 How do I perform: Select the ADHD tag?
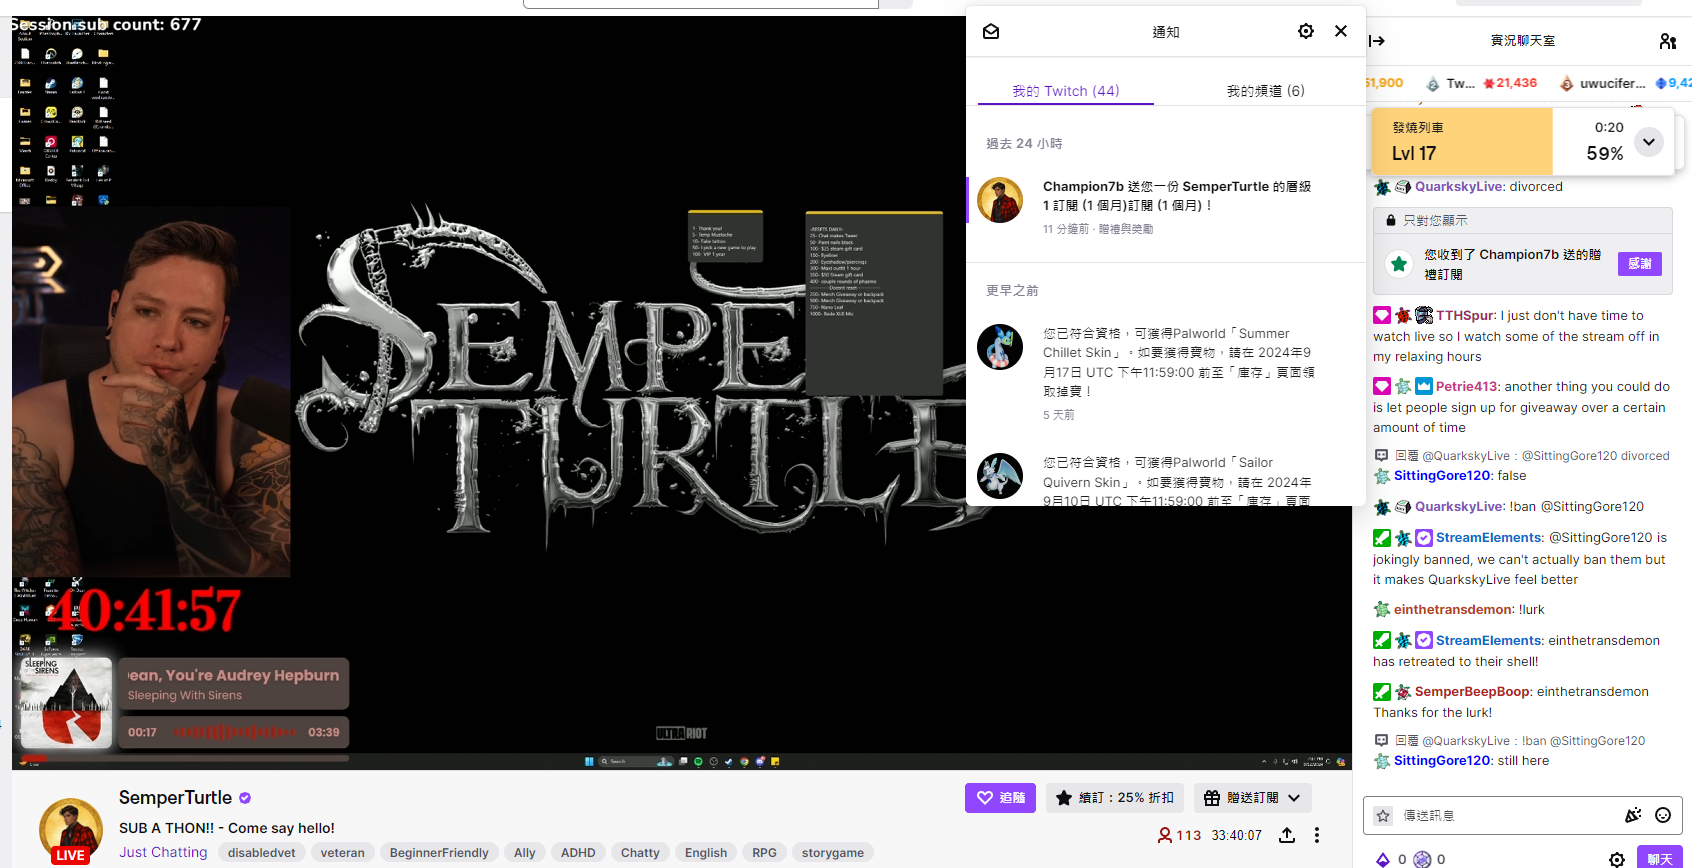pos(578,853)
